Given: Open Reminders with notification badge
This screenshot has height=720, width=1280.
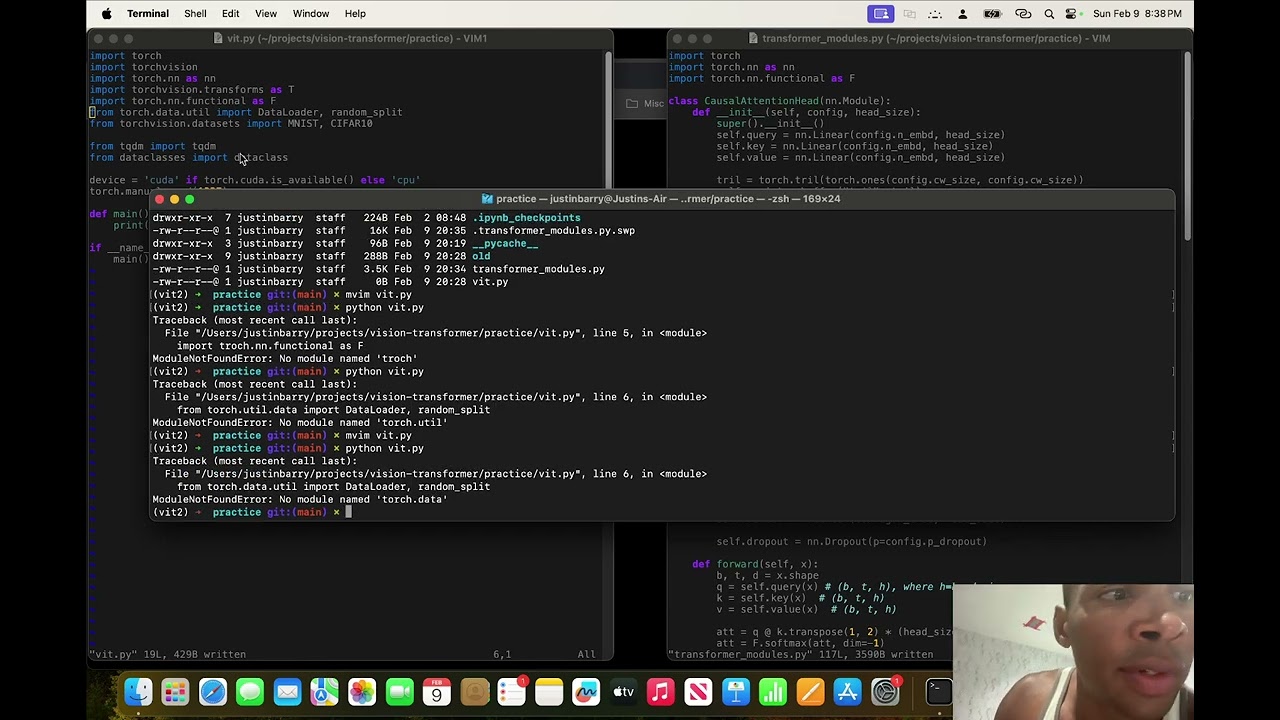Looking at the screenshot, I should click(x=511, y=691).
